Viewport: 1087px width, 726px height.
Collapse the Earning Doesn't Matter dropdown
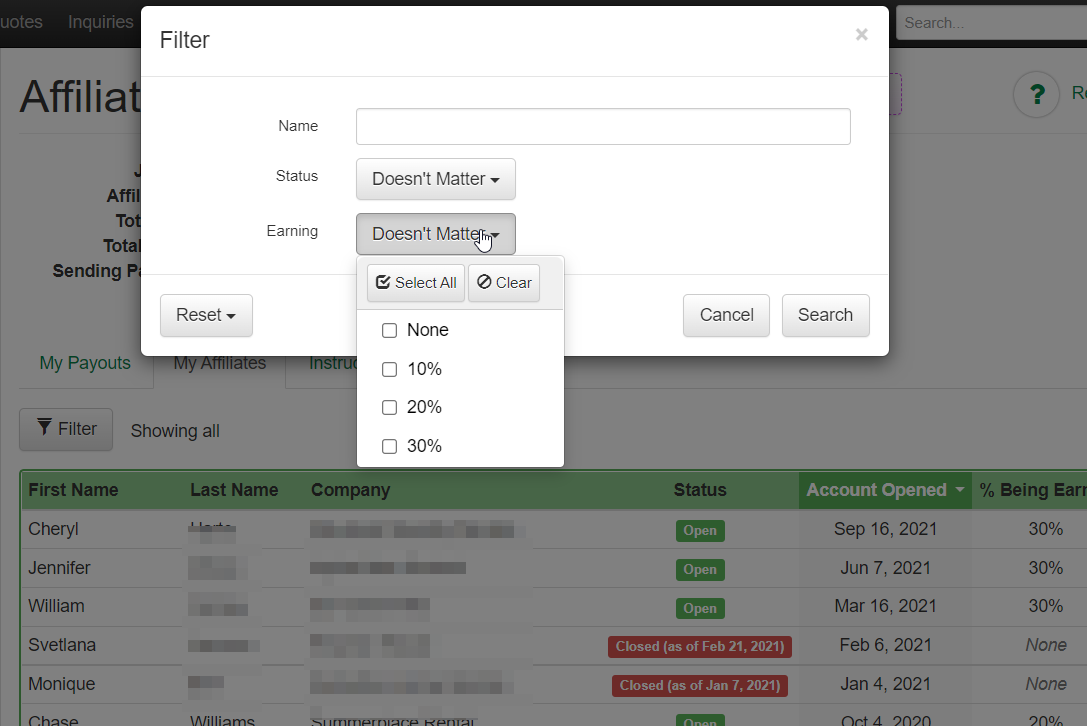[x=435, y=234]
